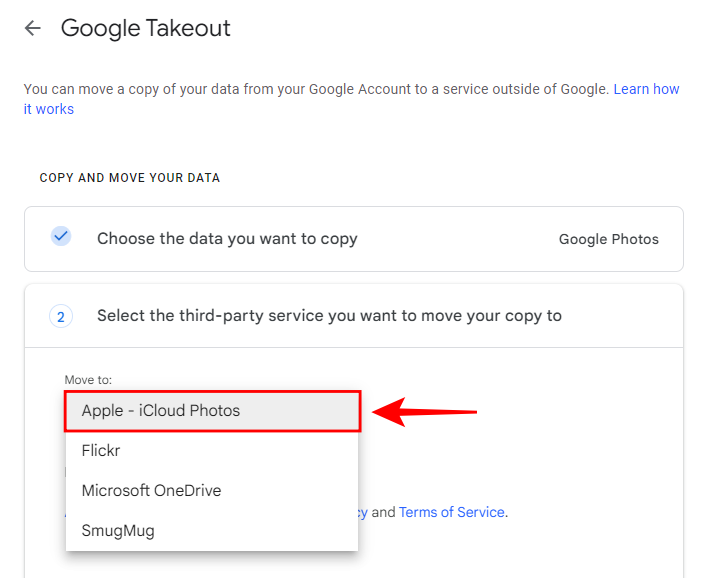Viewport: 725px width, 578px height.
Task: Click the Google Photos label in step one
Action: (x=608, y=239)
